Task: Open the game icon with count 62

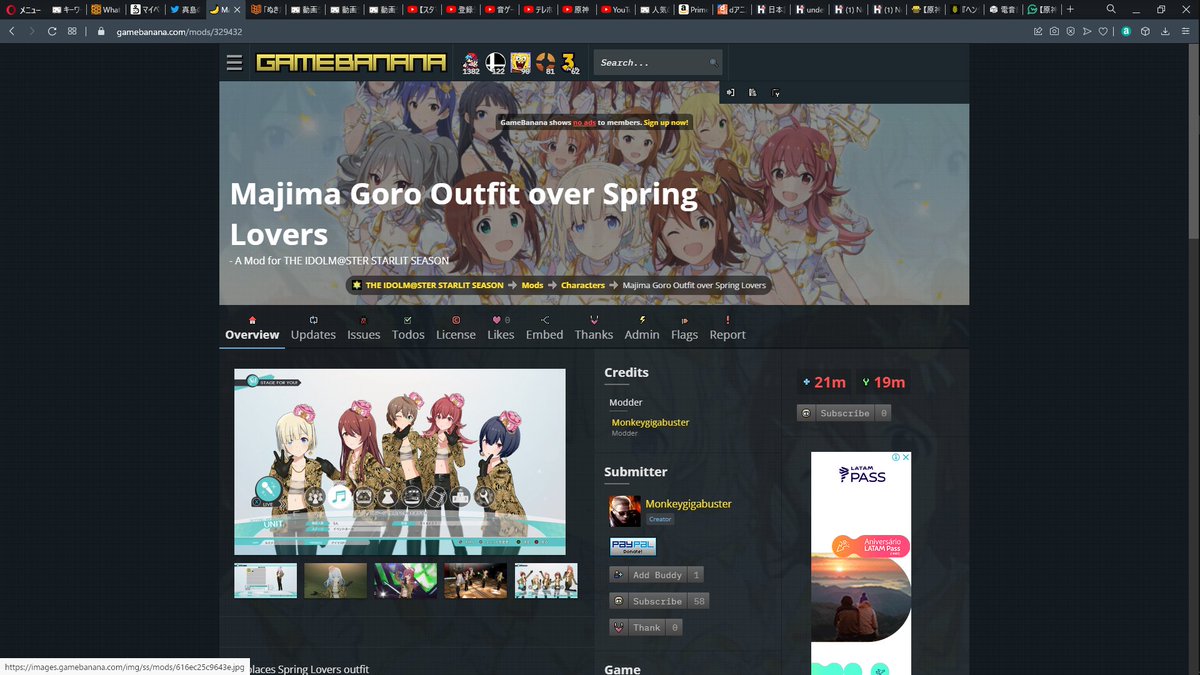Action: tap(569, 63)
